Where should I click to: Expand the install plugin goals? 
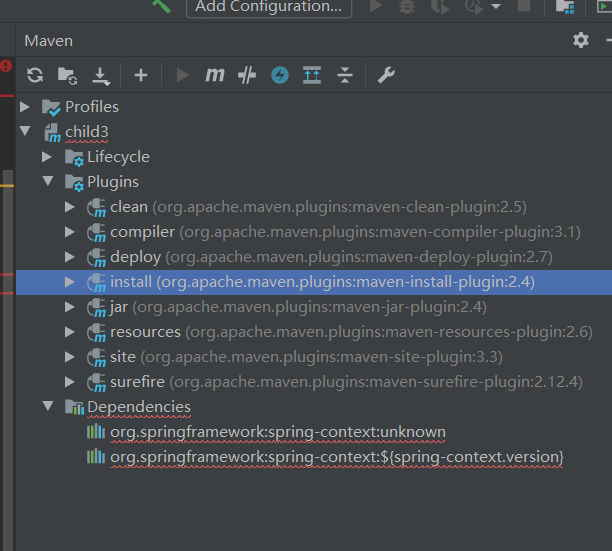[70, 282]
